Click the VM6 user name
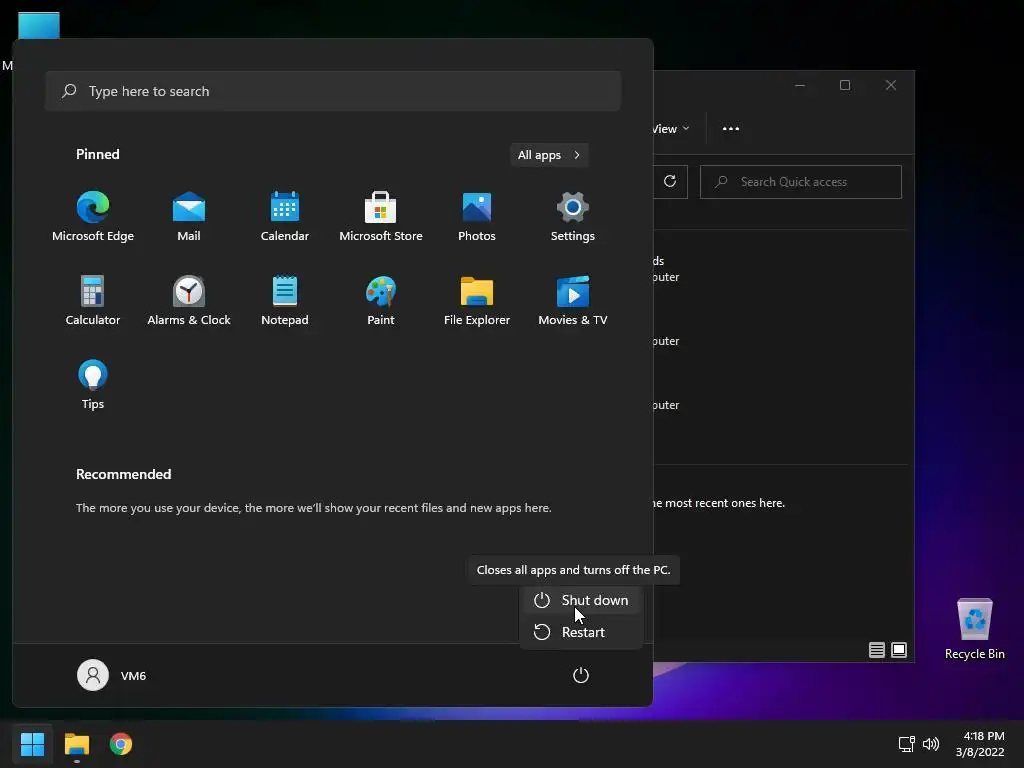 pos(133,676)
